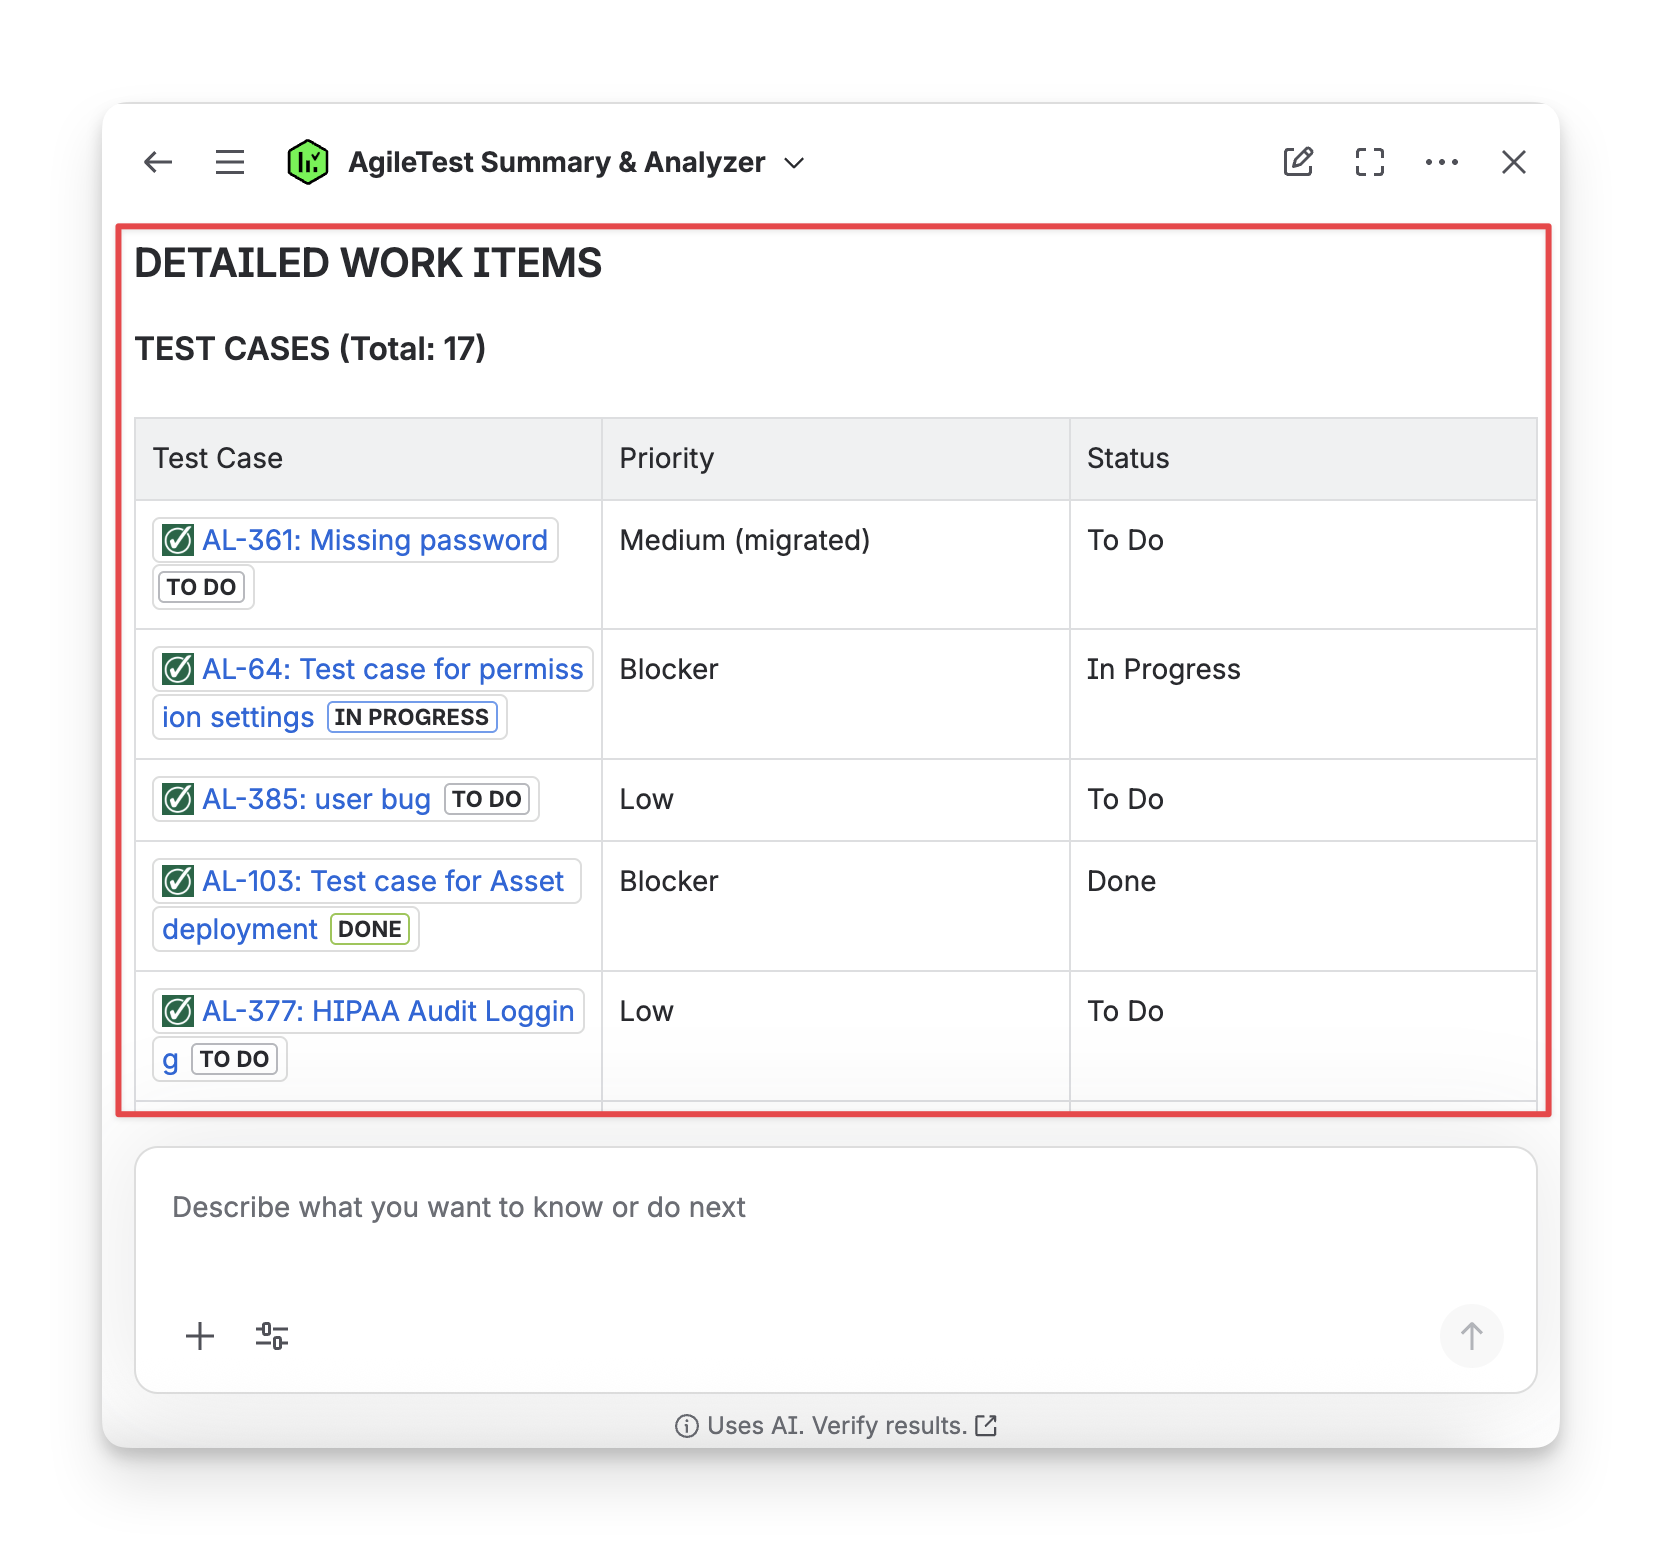The image size is (1662, 1550).
Task: Open the AL-385: user bug link
Action: pyautogui.click(x=316, y=799)
